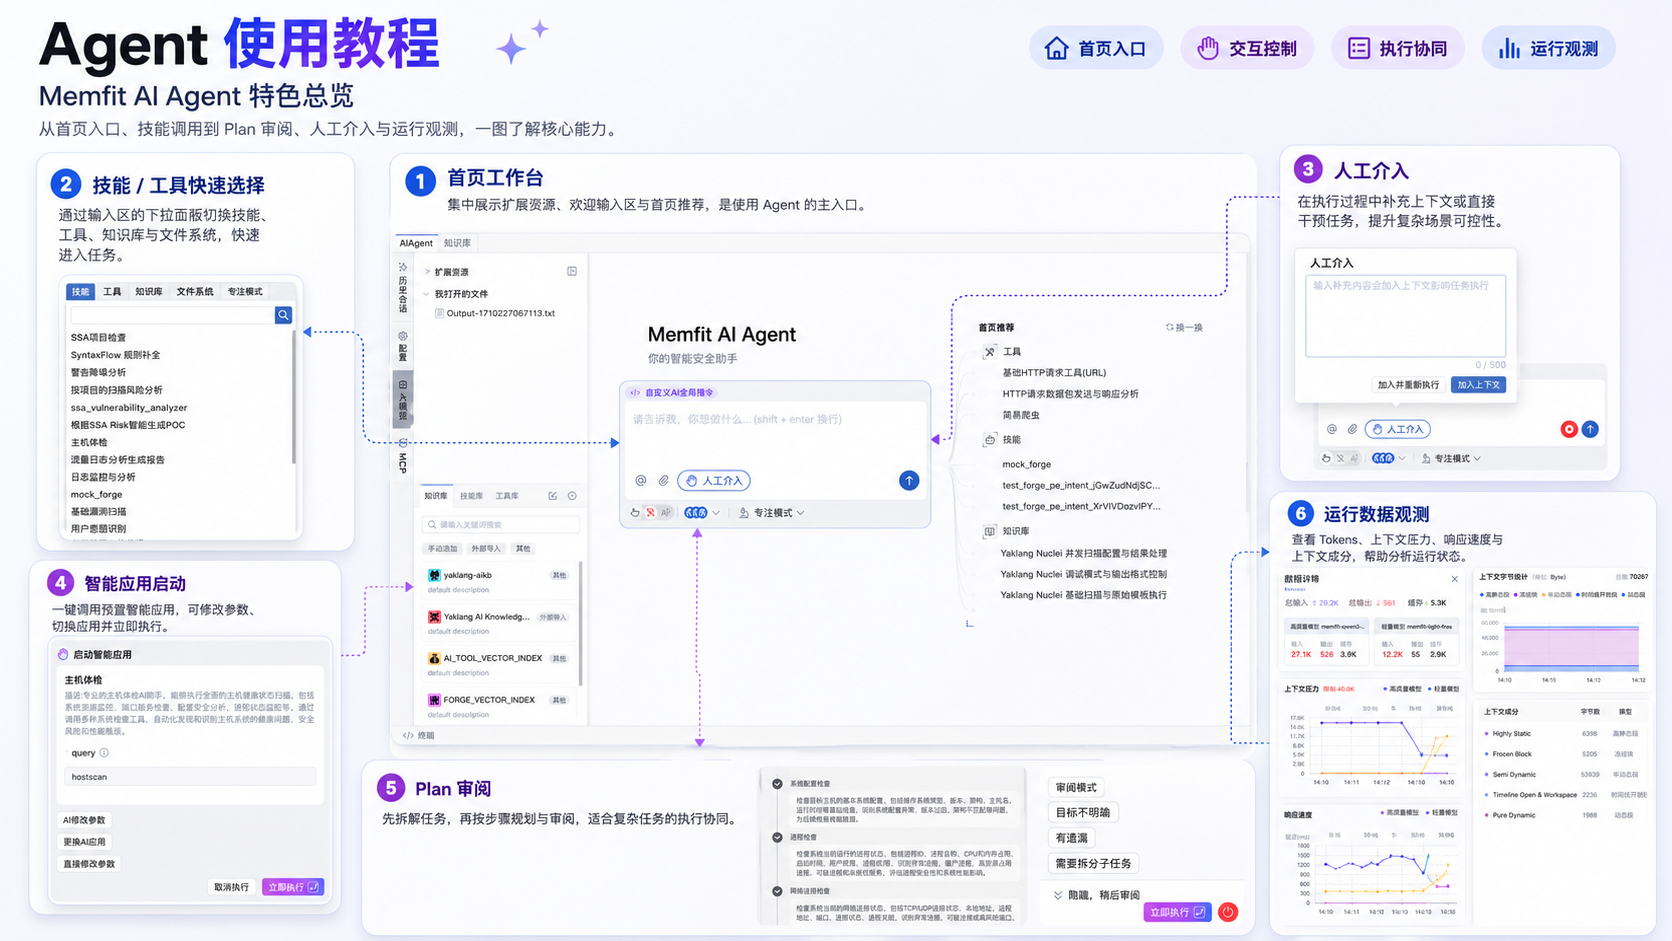Click red stop icon in 人工介入 card
1672x941 pixels.
pyautogui.click(x=1569, y=429)
